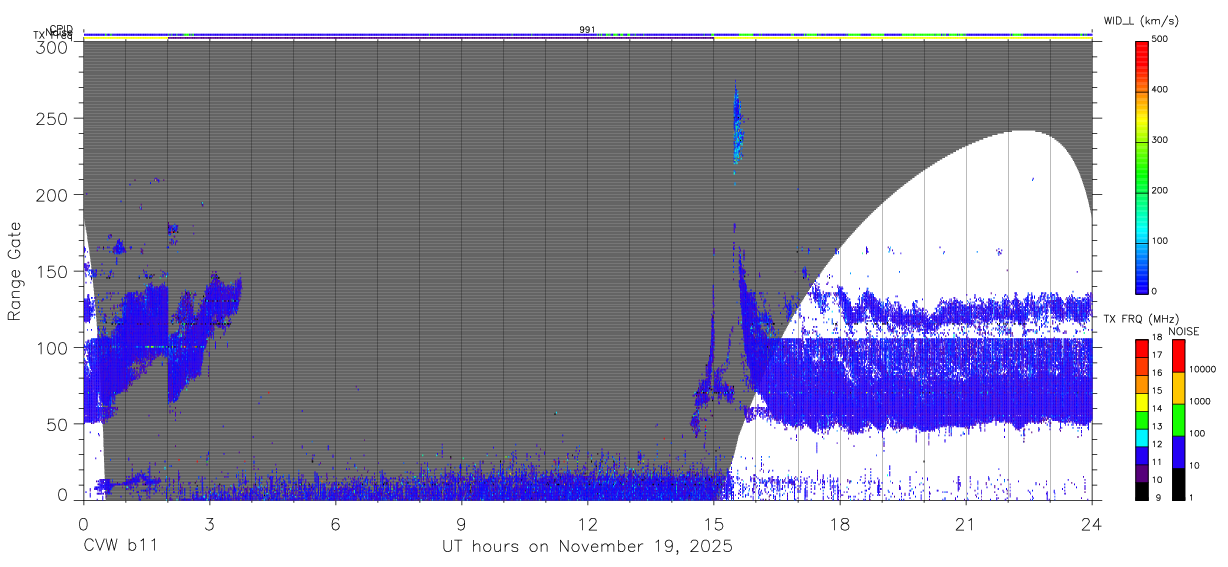Click the "CVW b11" radar label

120,546
